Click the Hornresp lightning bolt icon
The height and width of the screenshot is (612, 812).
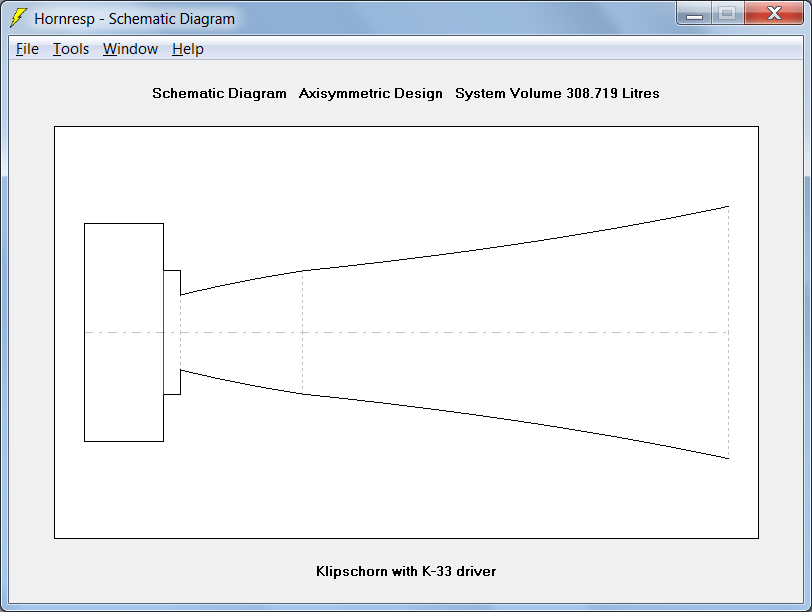(18, 18)
